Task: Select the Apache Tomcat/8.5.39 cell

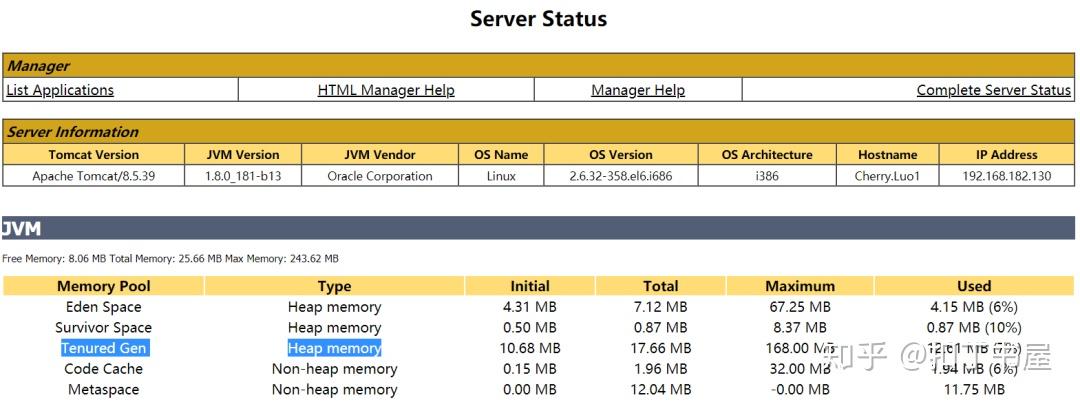Action: 94,176
